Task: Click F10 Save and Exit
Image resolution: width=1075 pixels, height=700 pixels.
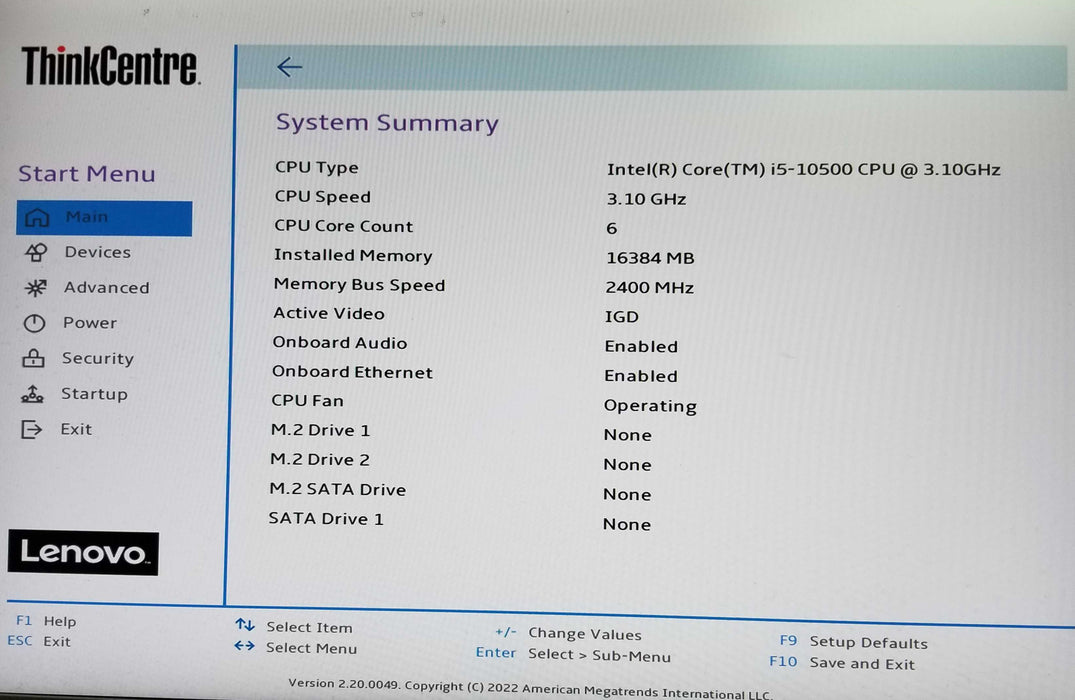Action: 841,663
